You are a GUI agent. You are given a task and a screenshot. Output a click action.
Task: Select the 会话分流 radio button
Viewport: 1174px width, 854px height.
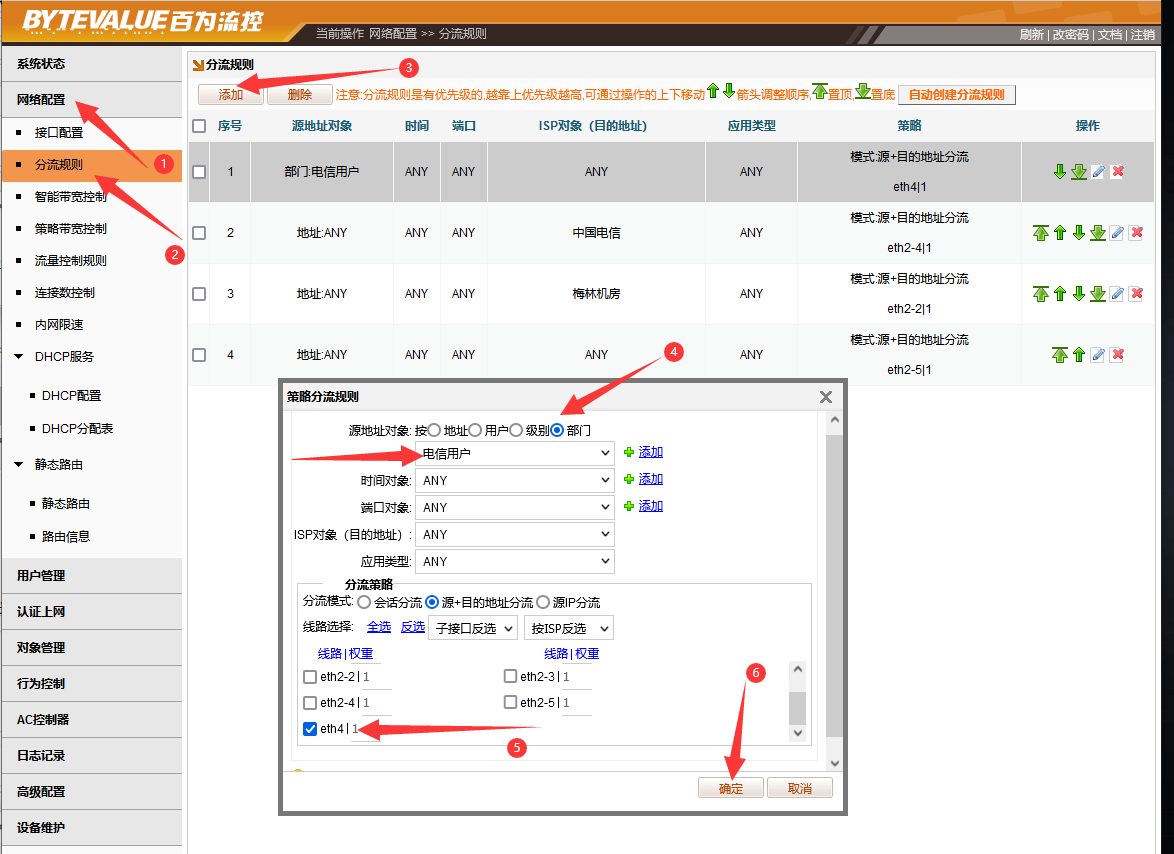point(364,602)
